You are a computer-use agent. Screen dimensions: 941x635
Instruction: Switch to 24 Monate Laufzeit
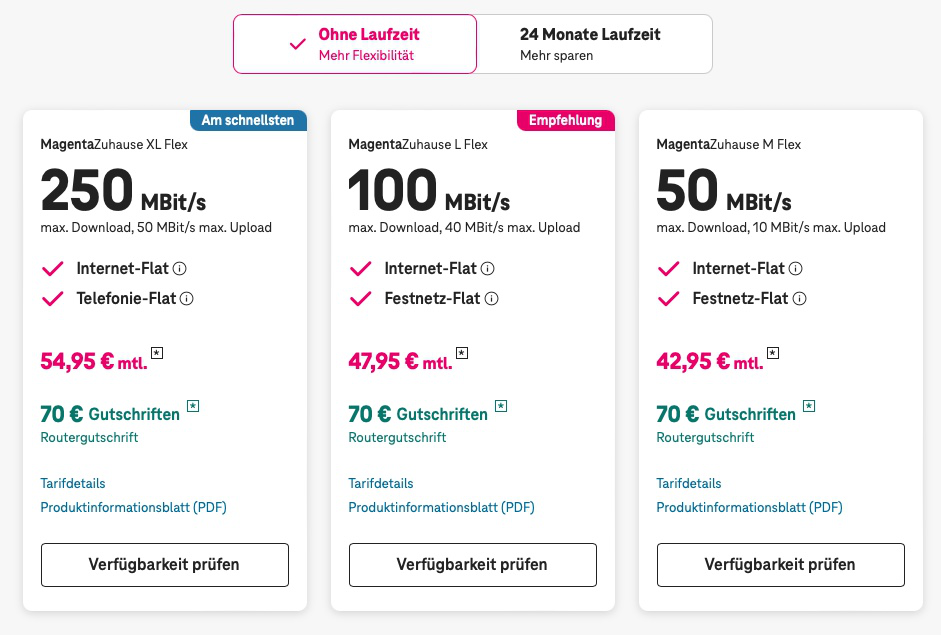[x=594, y=44]
